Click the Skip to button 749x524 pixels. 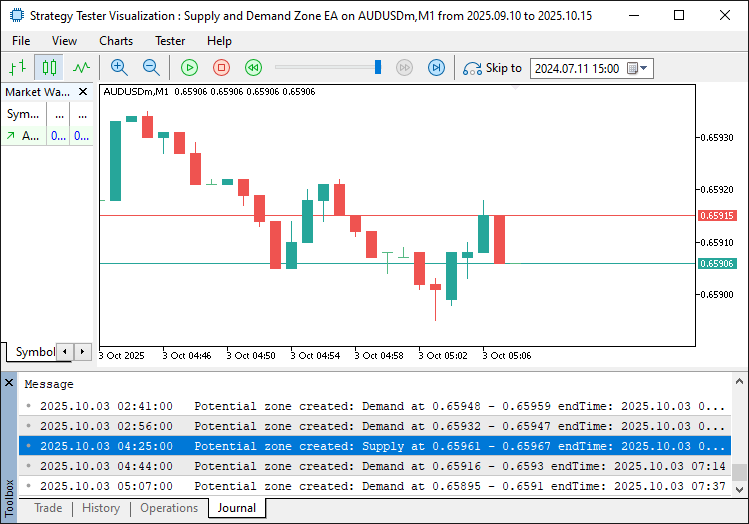tap(492, 68)
